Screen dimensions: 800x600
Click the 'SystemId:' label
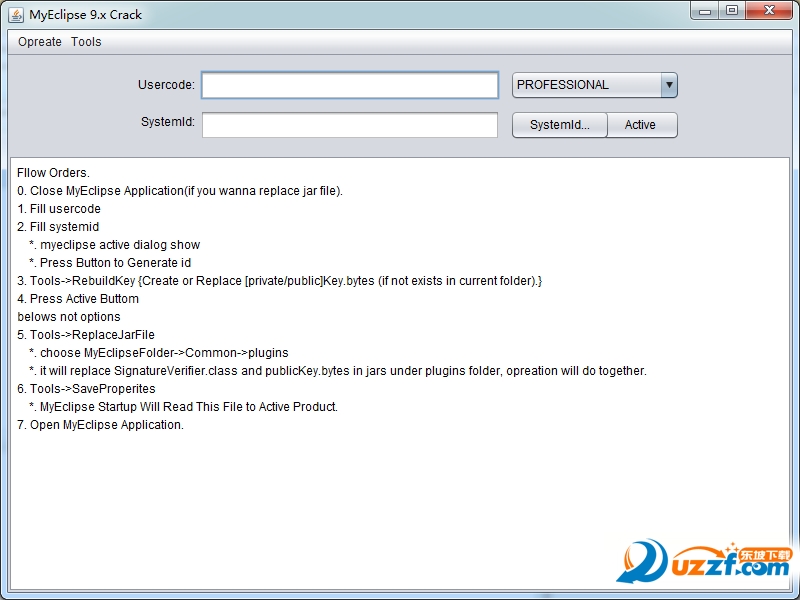pos(168,122)
